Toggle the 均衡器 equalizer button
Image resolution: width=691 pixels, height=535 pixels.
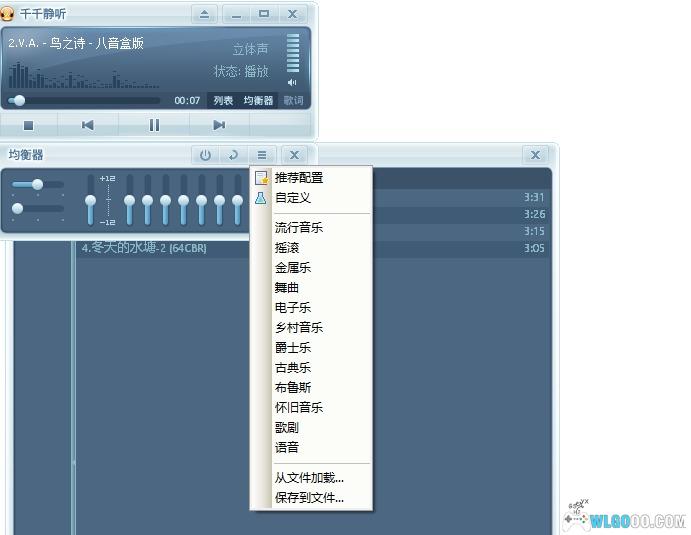tap(258, 100)
